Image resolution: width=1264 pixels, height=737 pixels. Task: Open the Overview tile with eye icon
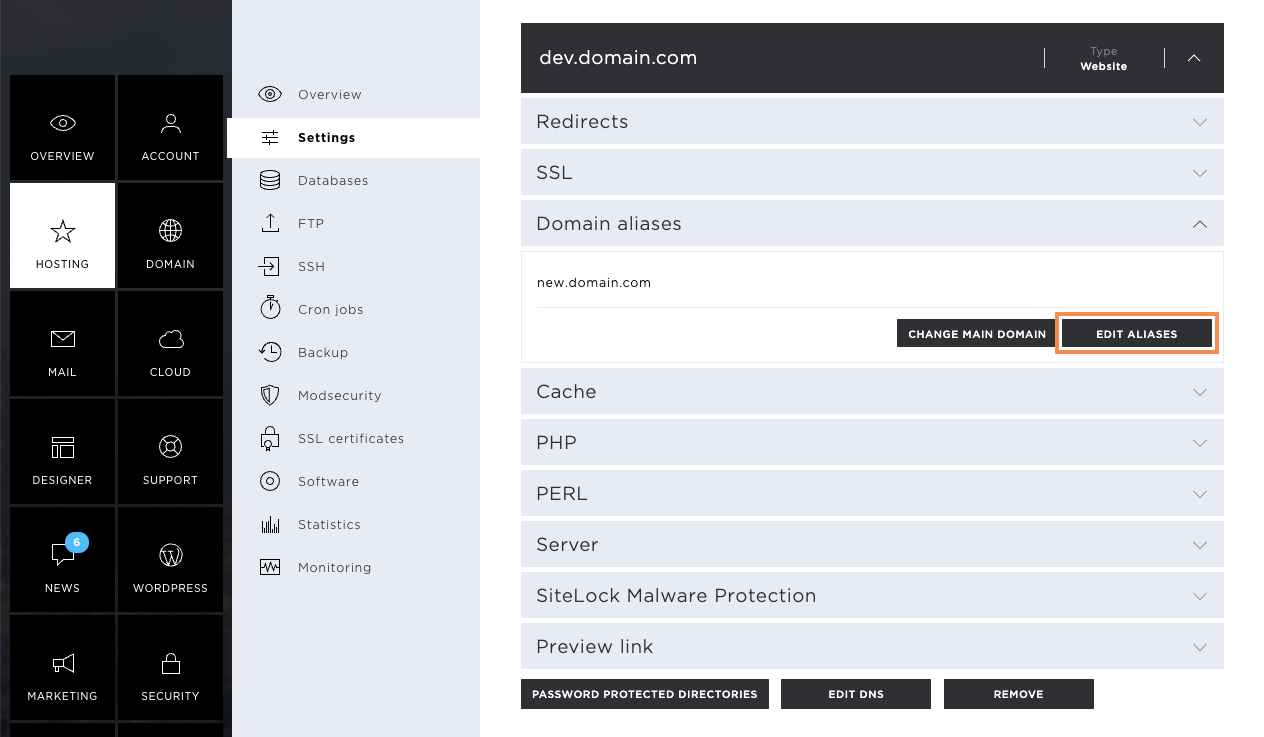click(x=62, y=128)
